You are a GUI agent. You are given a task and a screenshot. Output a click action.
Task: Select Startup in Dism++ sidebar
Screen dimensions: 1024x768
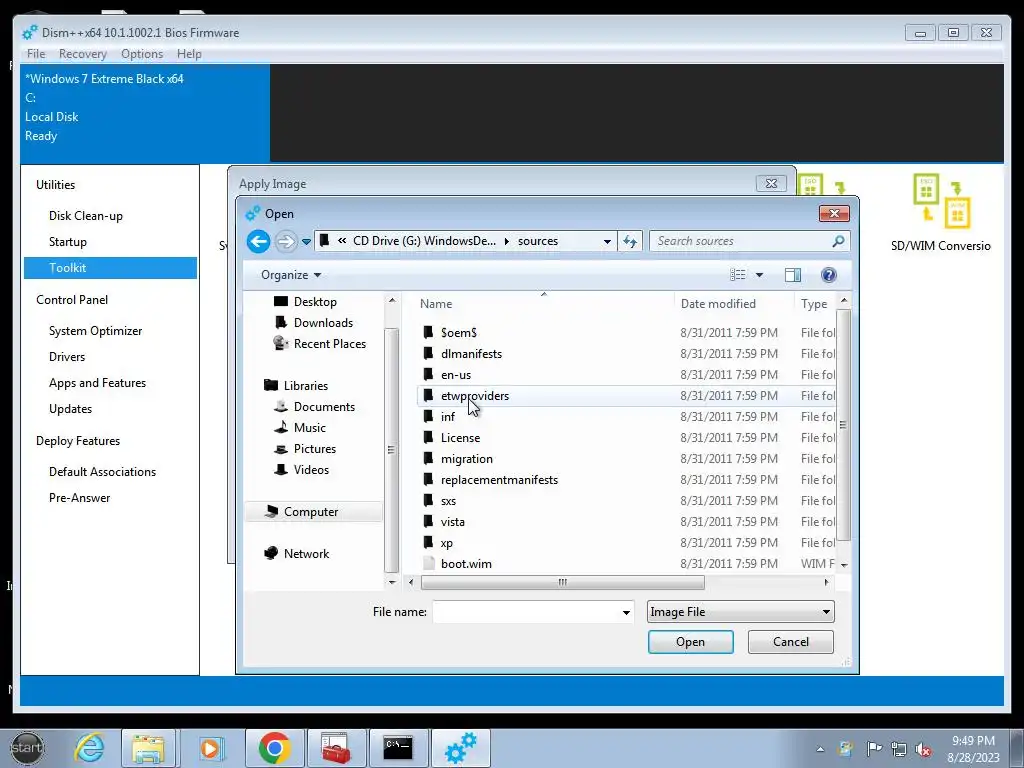pyautogui.click(x=67, y=242)
